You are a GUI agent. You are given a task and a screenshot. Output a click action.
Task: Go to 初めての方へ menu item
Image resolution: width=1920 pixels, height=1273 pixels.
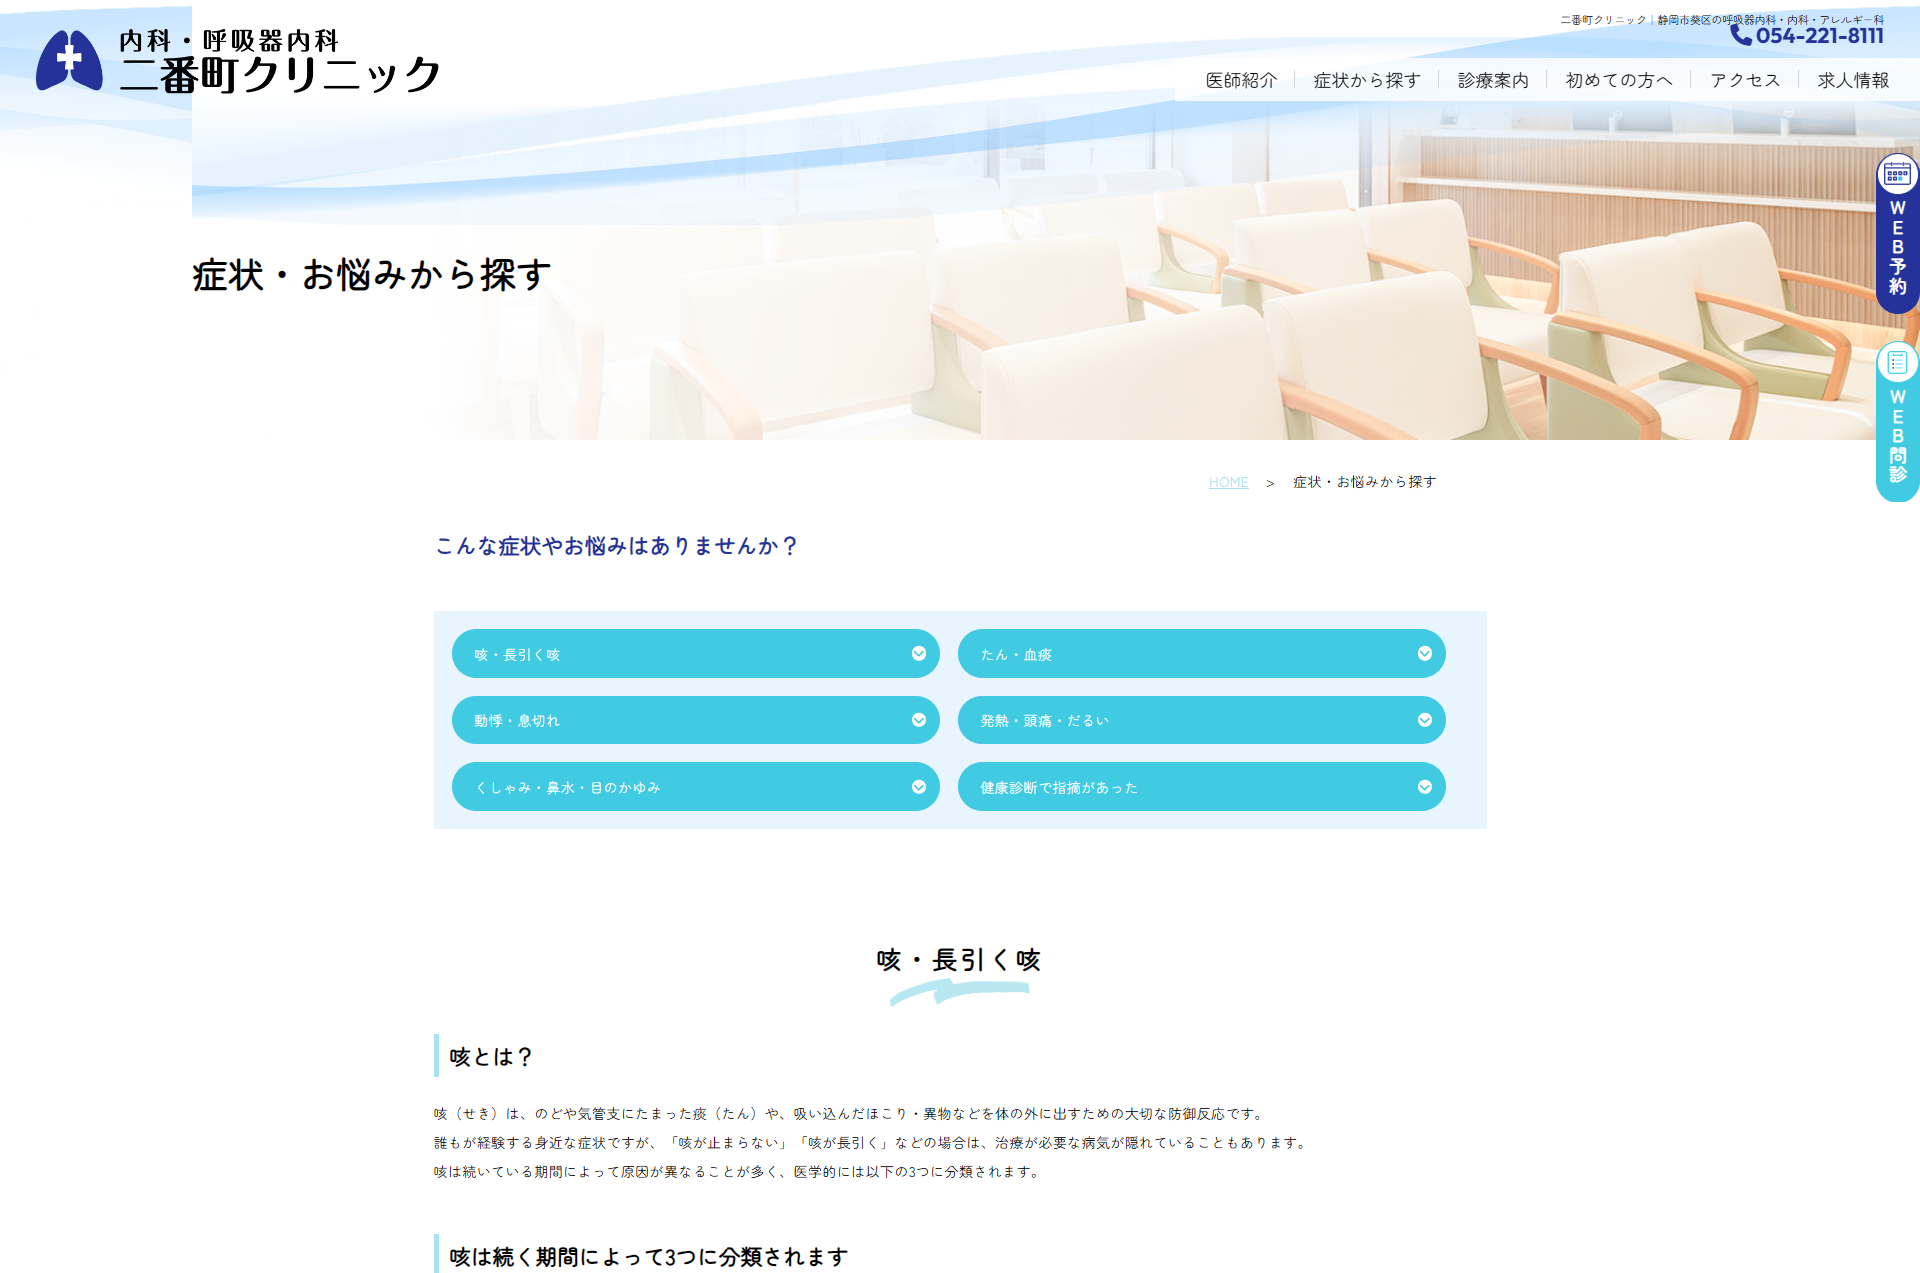pos(1619,80)
